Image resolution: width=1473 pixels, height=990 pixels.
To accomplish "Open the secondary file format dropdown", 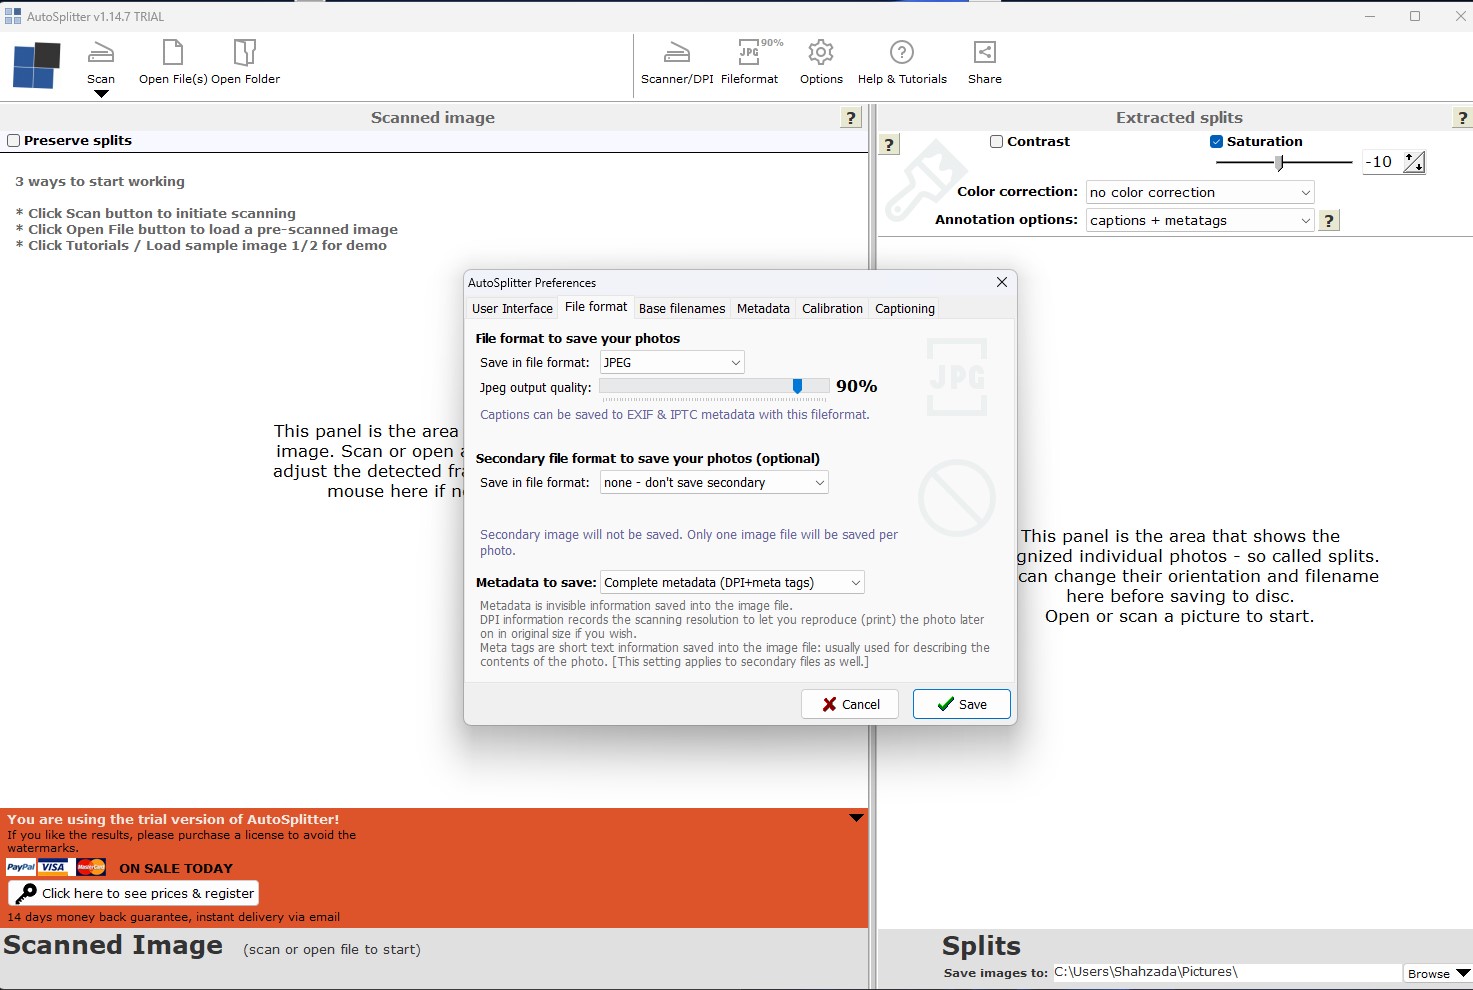I will [714, 482].
